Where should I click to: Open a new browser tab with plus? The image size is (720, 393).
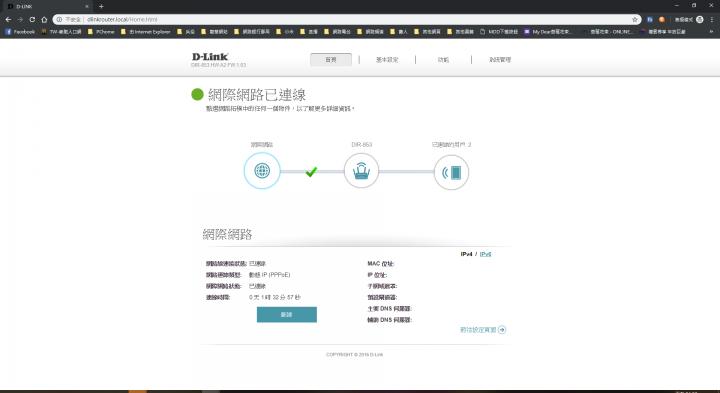point(101,6)
